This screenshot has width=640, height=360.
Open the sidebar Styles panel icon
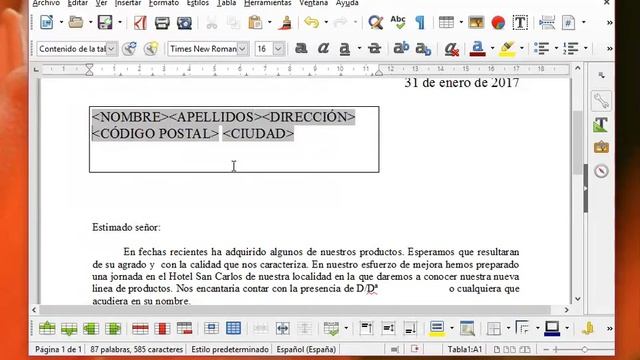pyautogui.click(x=601, y=124)
